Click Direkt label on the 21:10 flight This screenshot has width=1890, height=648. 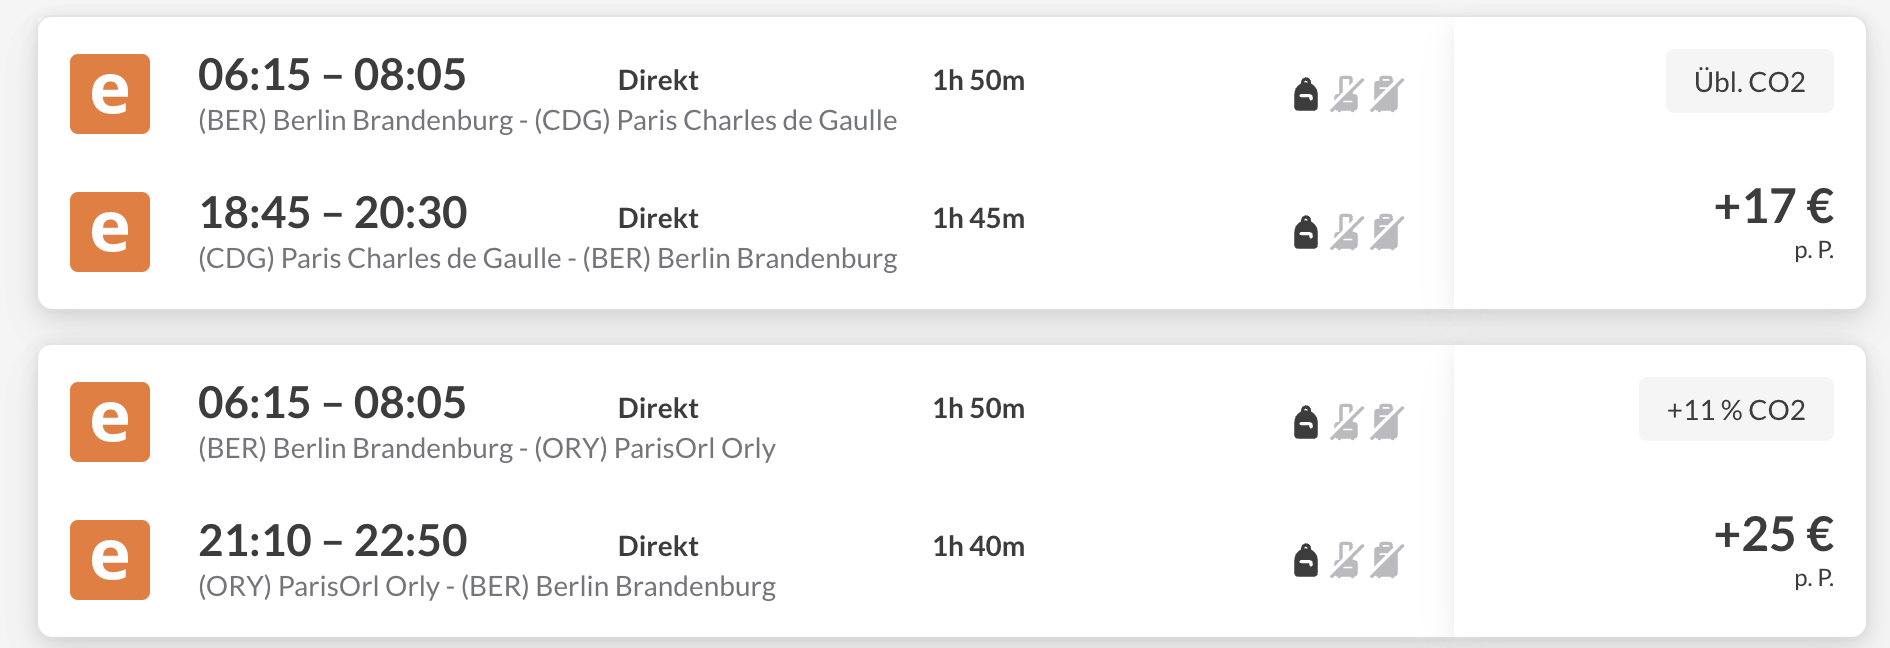(658, 546)
